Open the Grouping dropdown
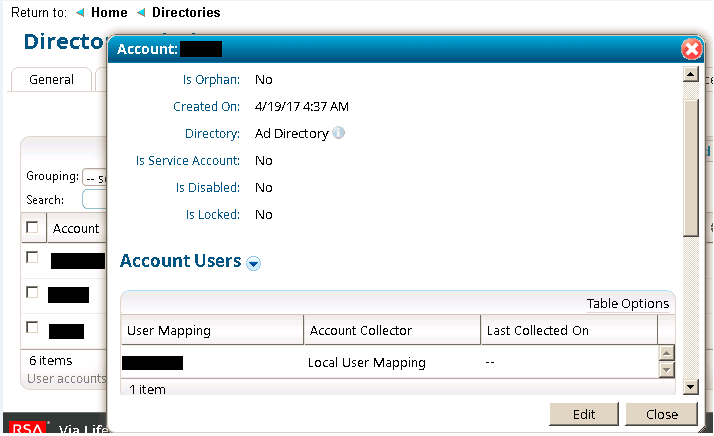Screen dimensions: 714x436 click(95, 177)
